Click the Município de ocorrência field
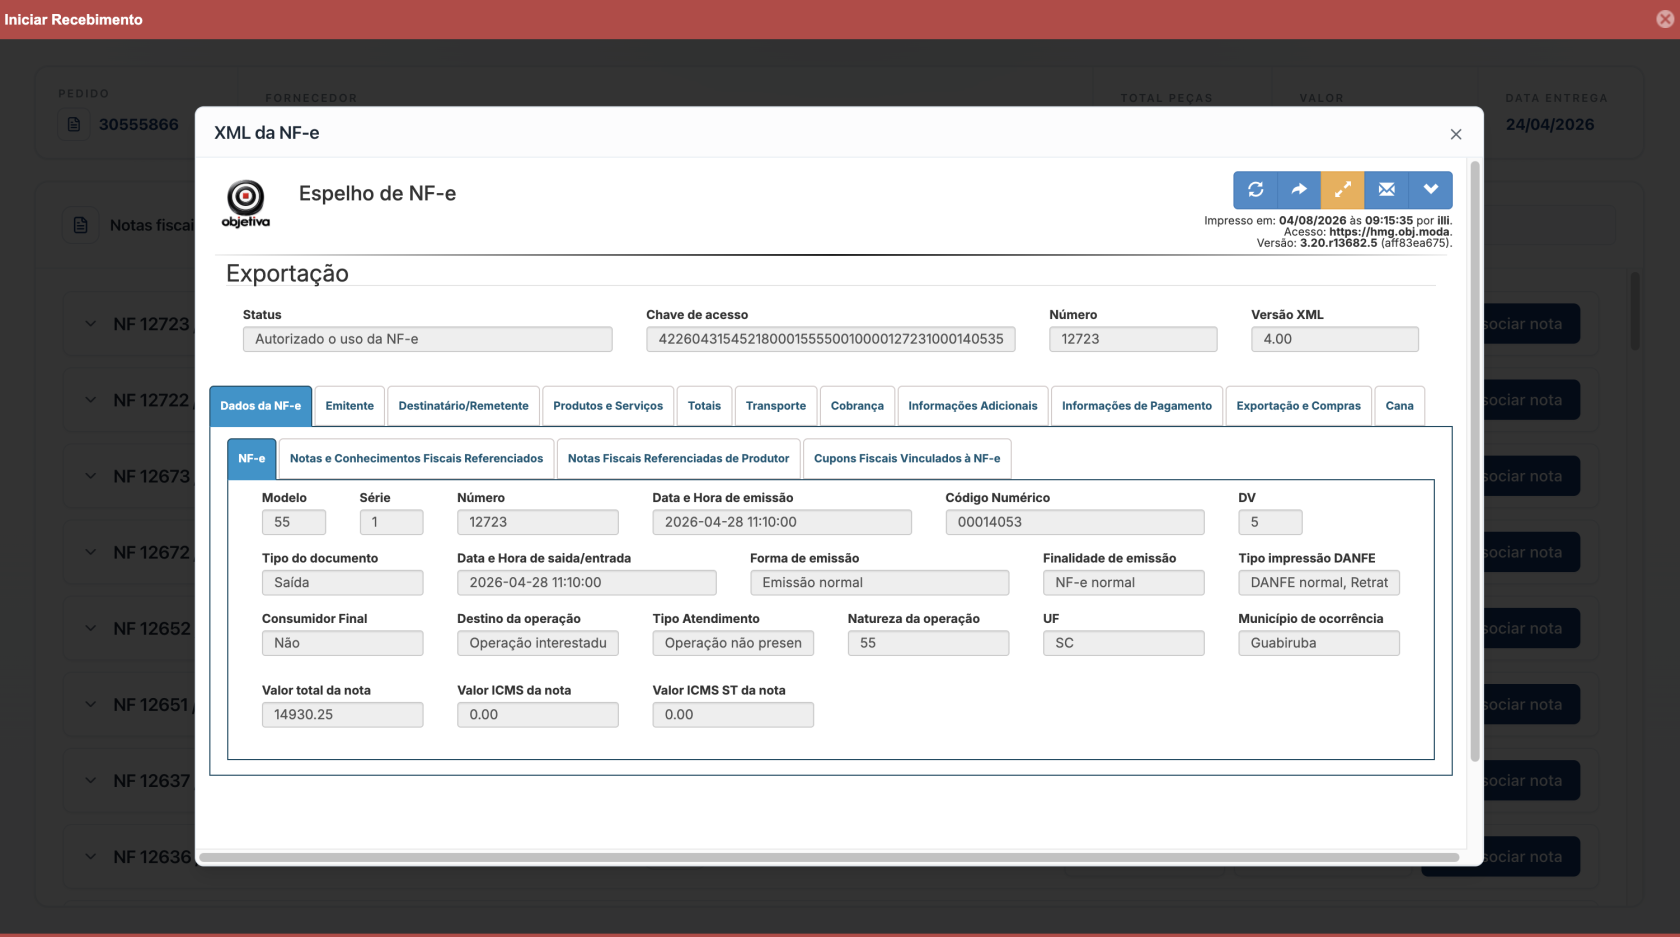The width and height of the screenshot is (1680, 937). pyautogui.click(x=1319, y=643)
